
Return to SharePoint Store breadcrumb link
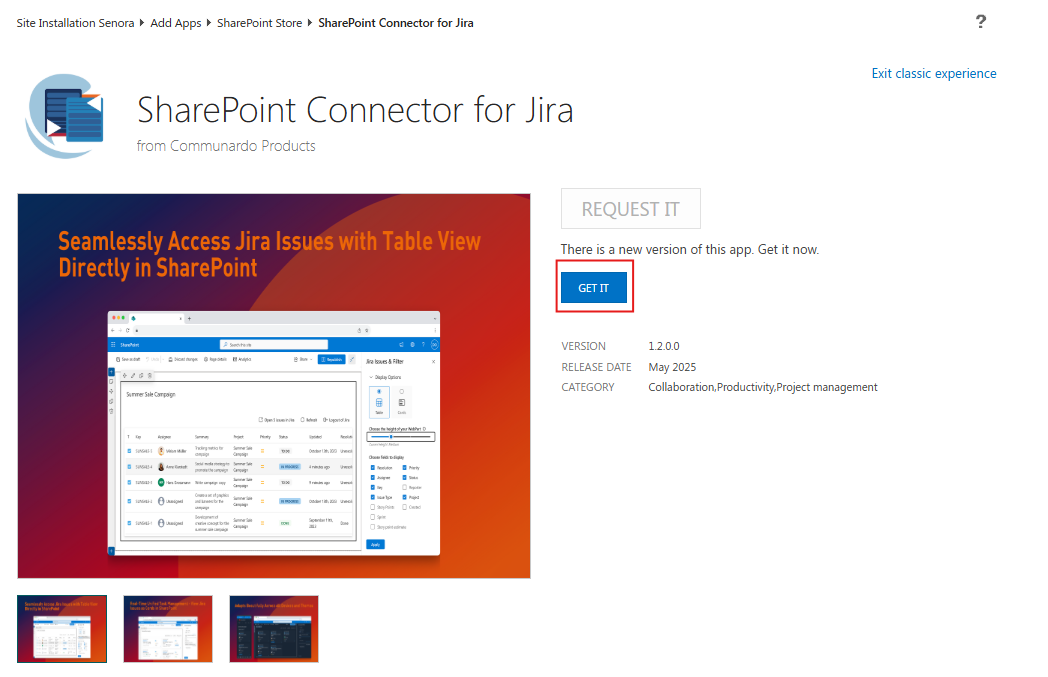(x=259, y=23)
